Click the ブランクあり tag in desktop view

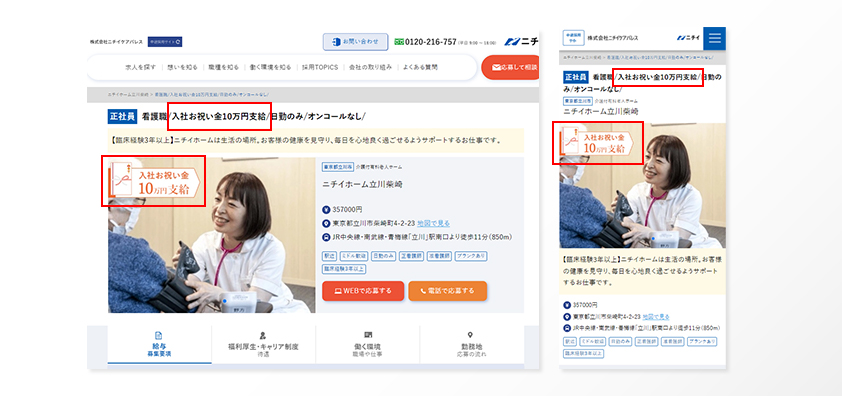click(471, 256)
